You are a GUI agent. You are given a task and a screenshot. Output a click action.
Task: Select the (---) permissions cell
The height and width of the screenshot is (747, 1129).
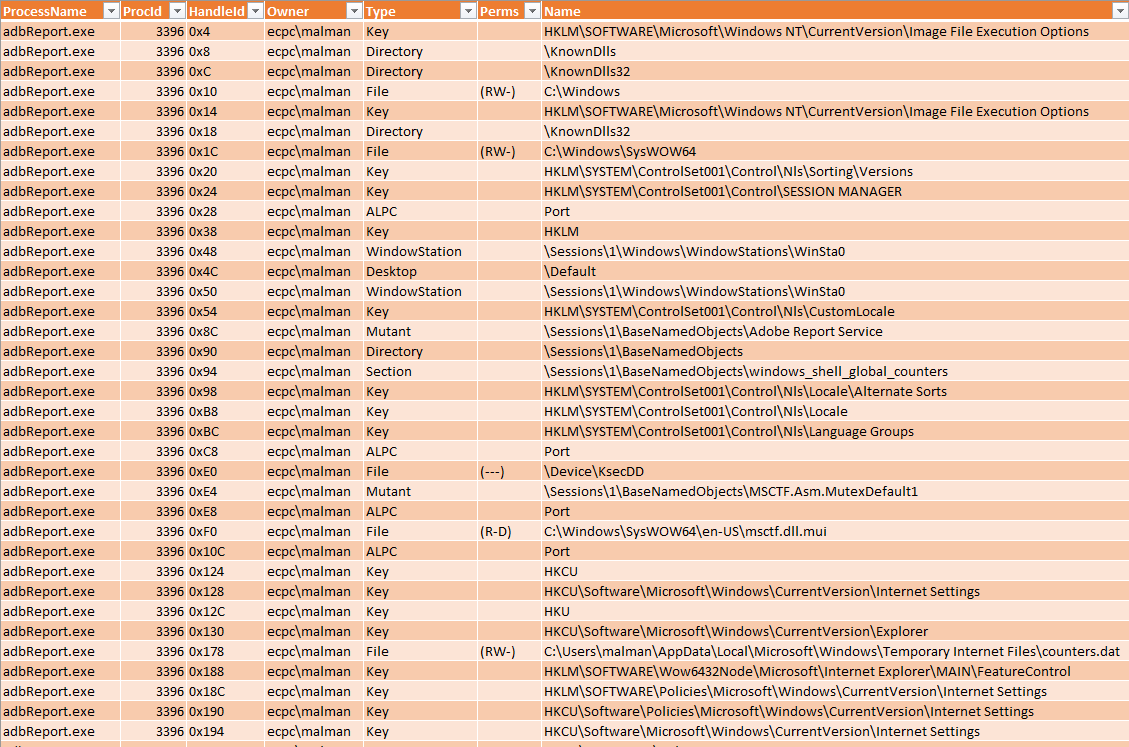click(x=509, y=471)
